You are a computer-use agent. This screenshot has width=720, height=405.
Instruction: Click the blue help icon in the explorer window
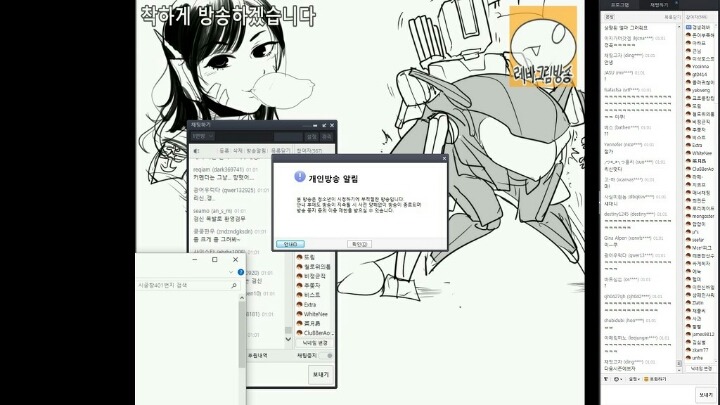click(x=241, y=272)
